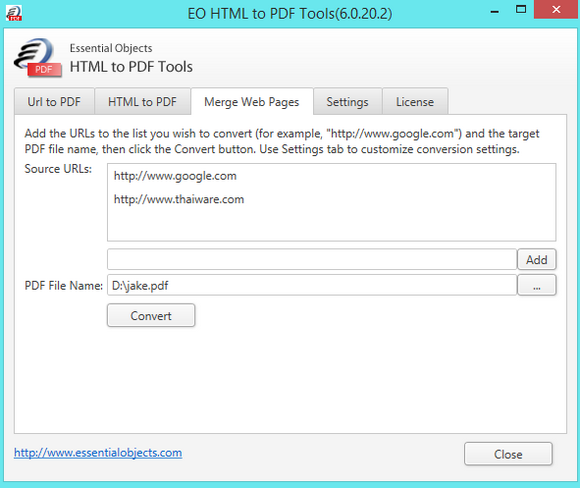The height and width of the screenshot is (488, 580).
Task: Focus the PDF File Name field
Action: pyautogui.click(x=311, y=285)
